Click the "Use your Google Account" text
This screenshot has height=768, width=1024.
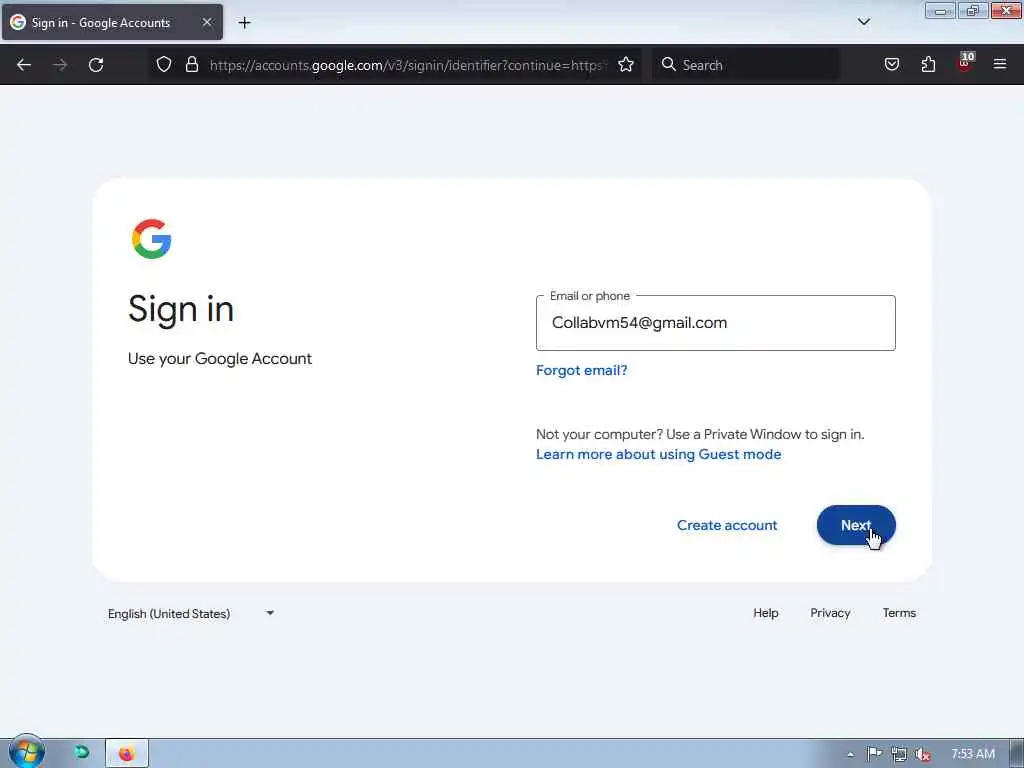coord(220,359)
